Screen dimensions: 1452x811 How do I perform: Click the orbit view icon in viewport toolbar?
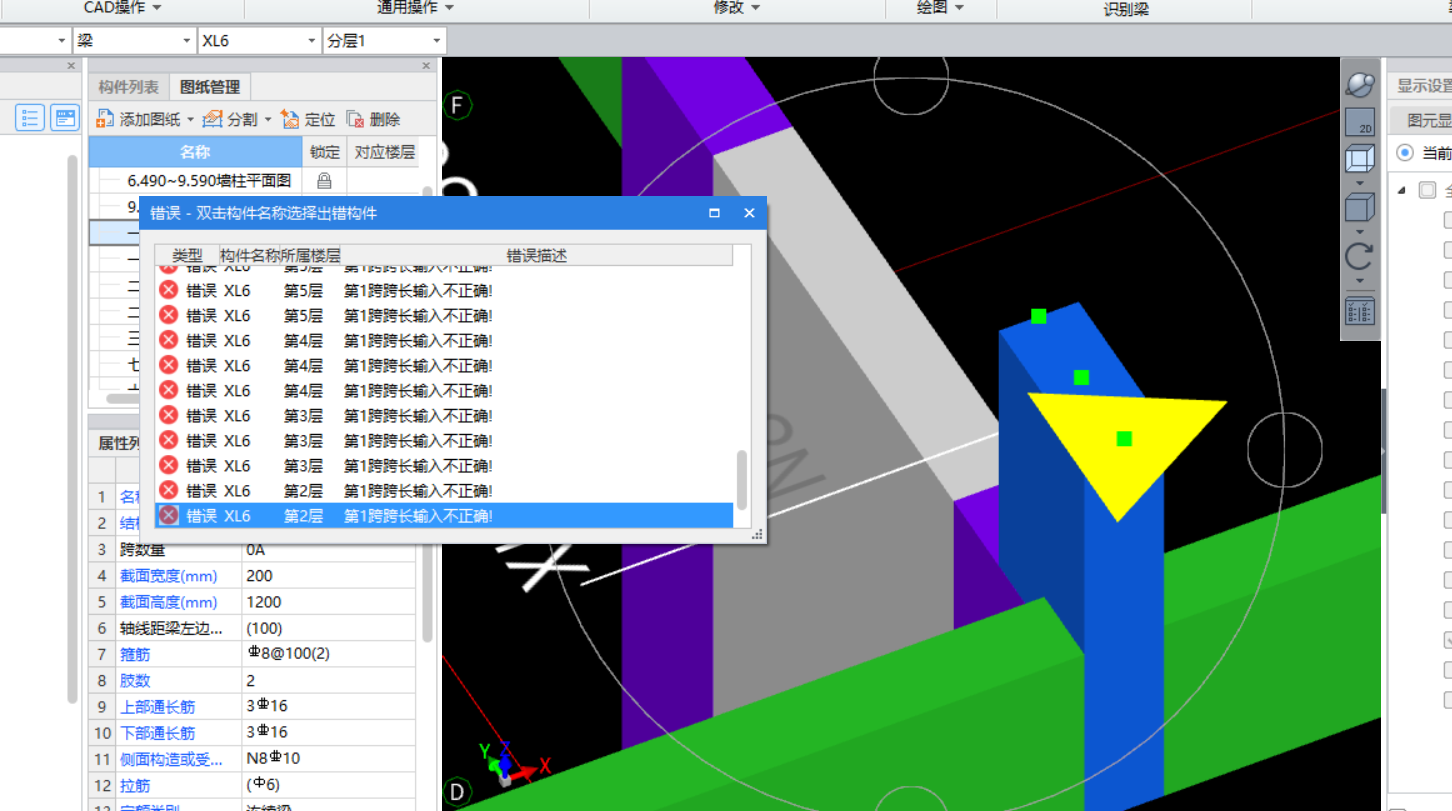pyautogui.click(x=1360, y=84)
